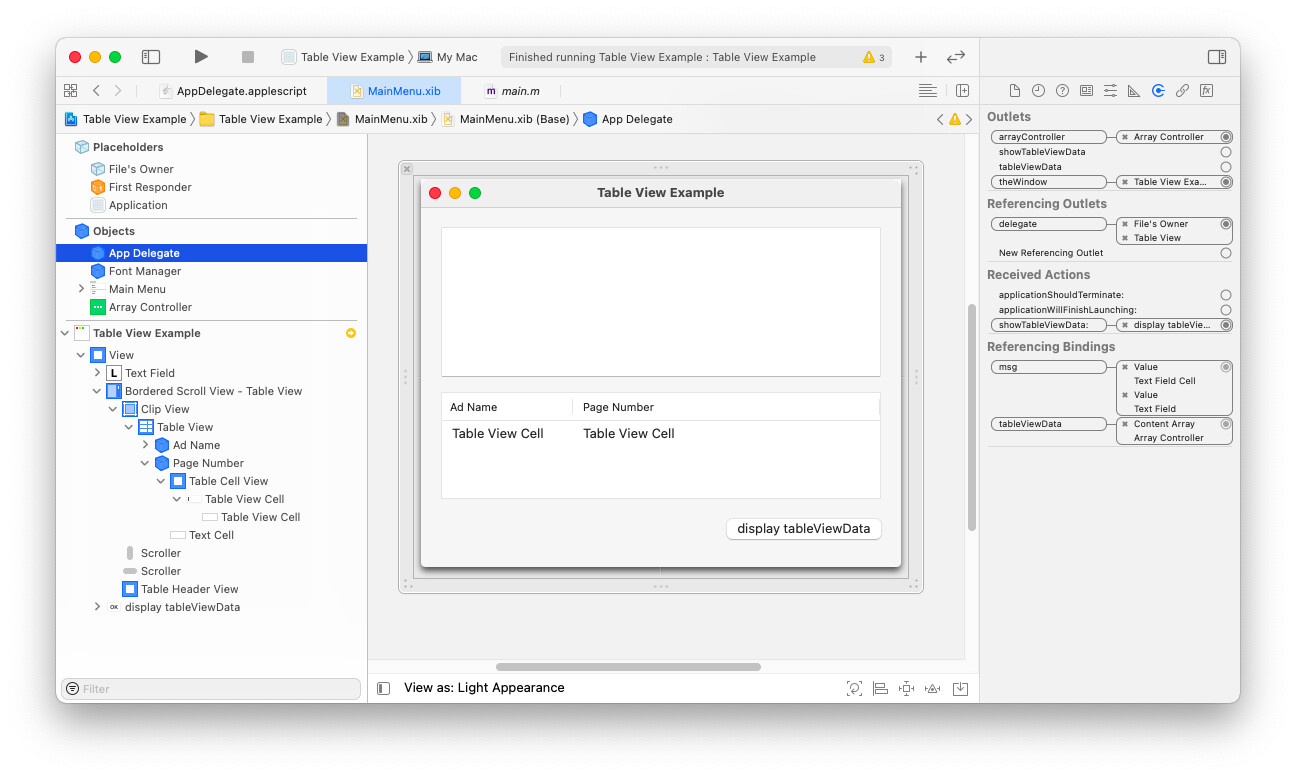Click the display tableViewData button on canvas
The width and height of the screenshot is (1296, 777).
click(804, 528)
